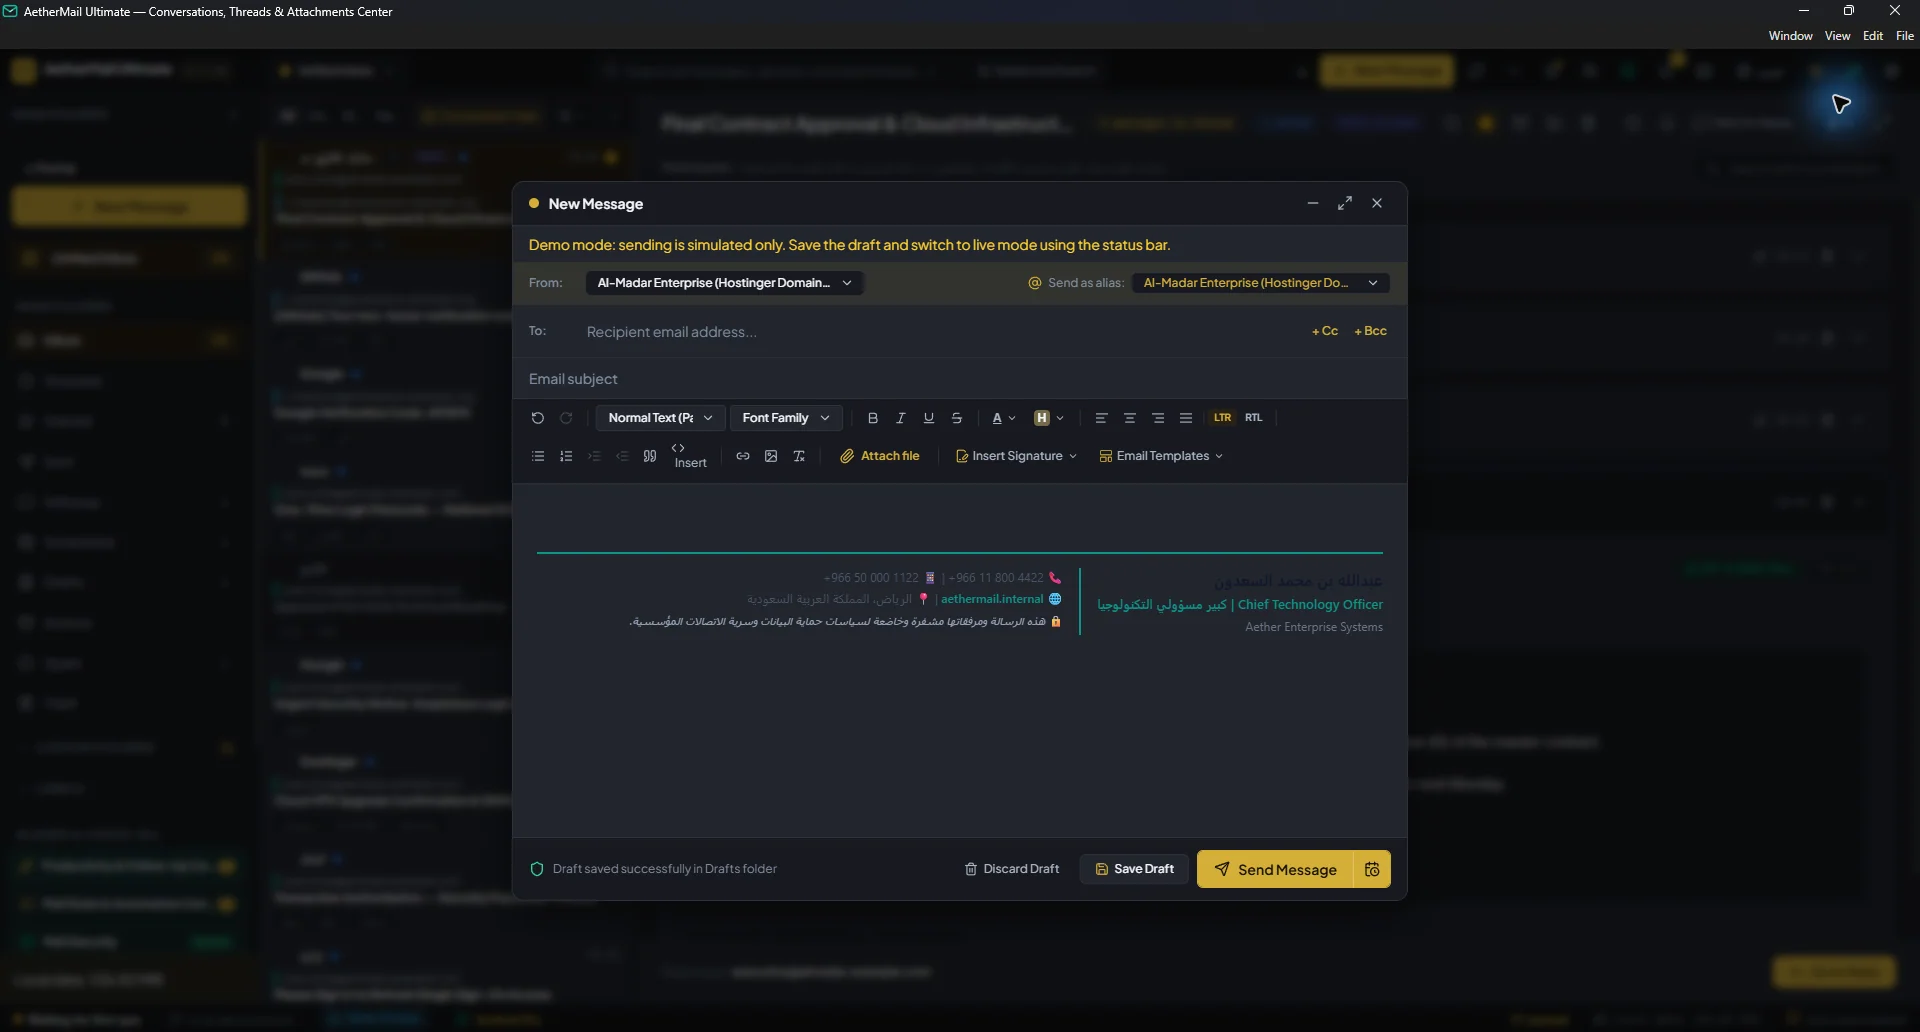Viewport: 1920px width, 1032px height.
Task: Open the Send as alias dropdown
Action: pos(1260,283)
